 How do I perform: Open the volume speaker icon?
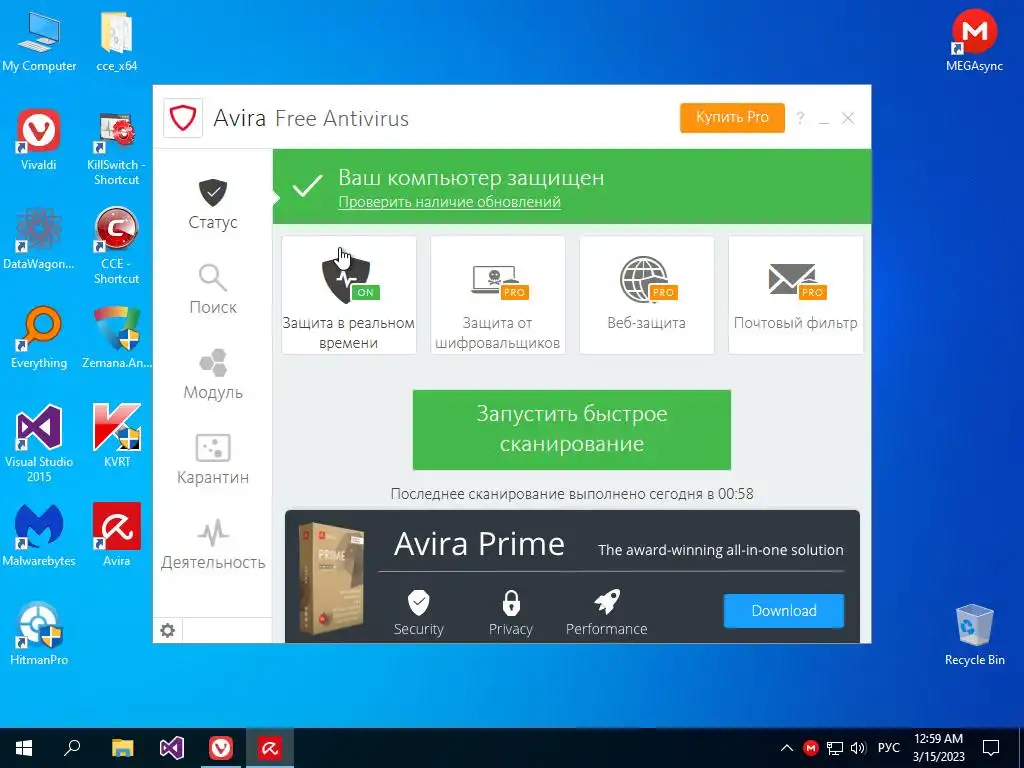[x=858, y=748]
